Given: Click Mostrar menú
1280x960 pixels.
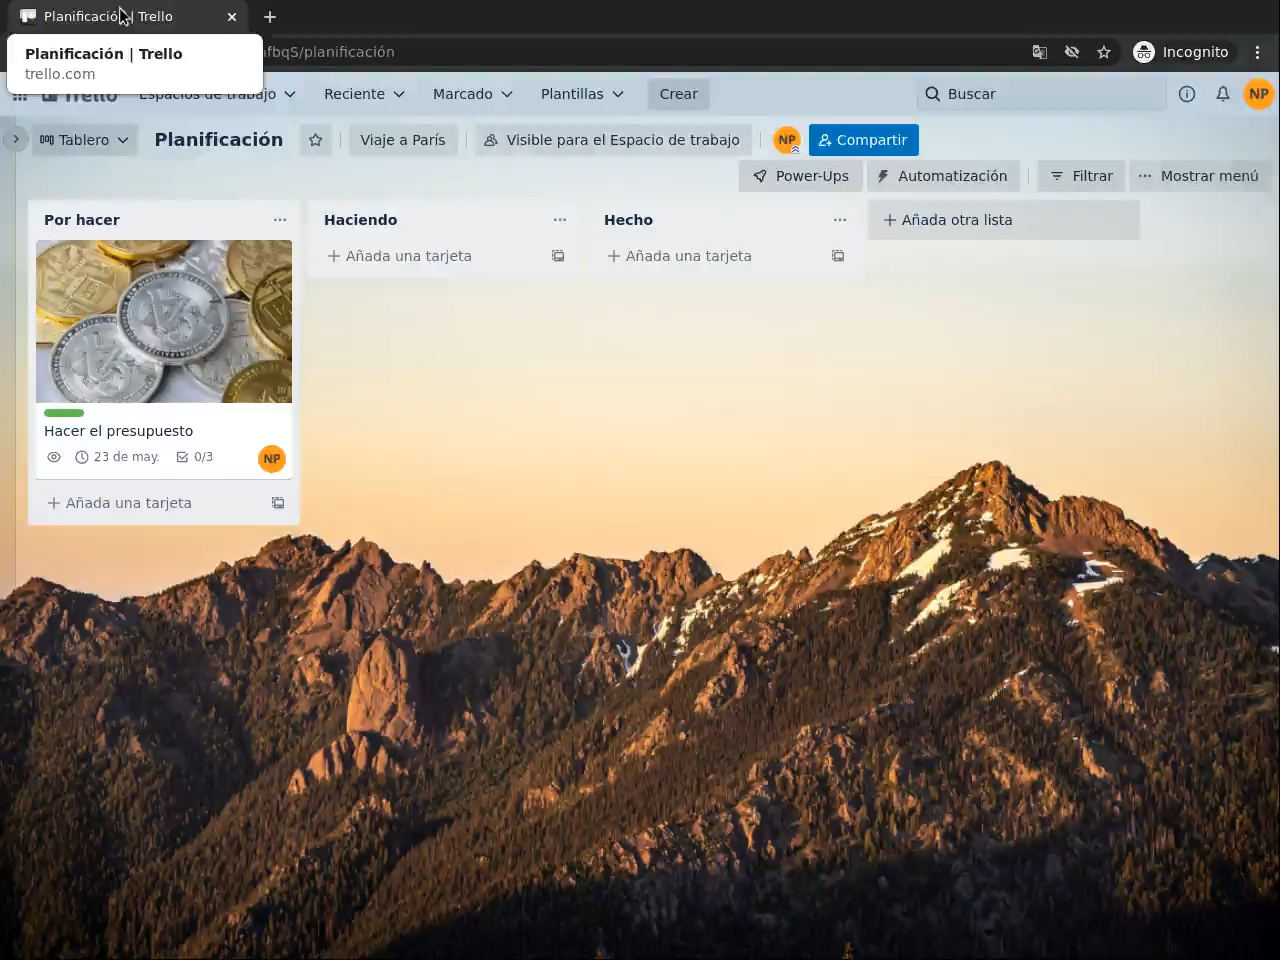Looking at the screenshot, I should [x=1199, y=176].
